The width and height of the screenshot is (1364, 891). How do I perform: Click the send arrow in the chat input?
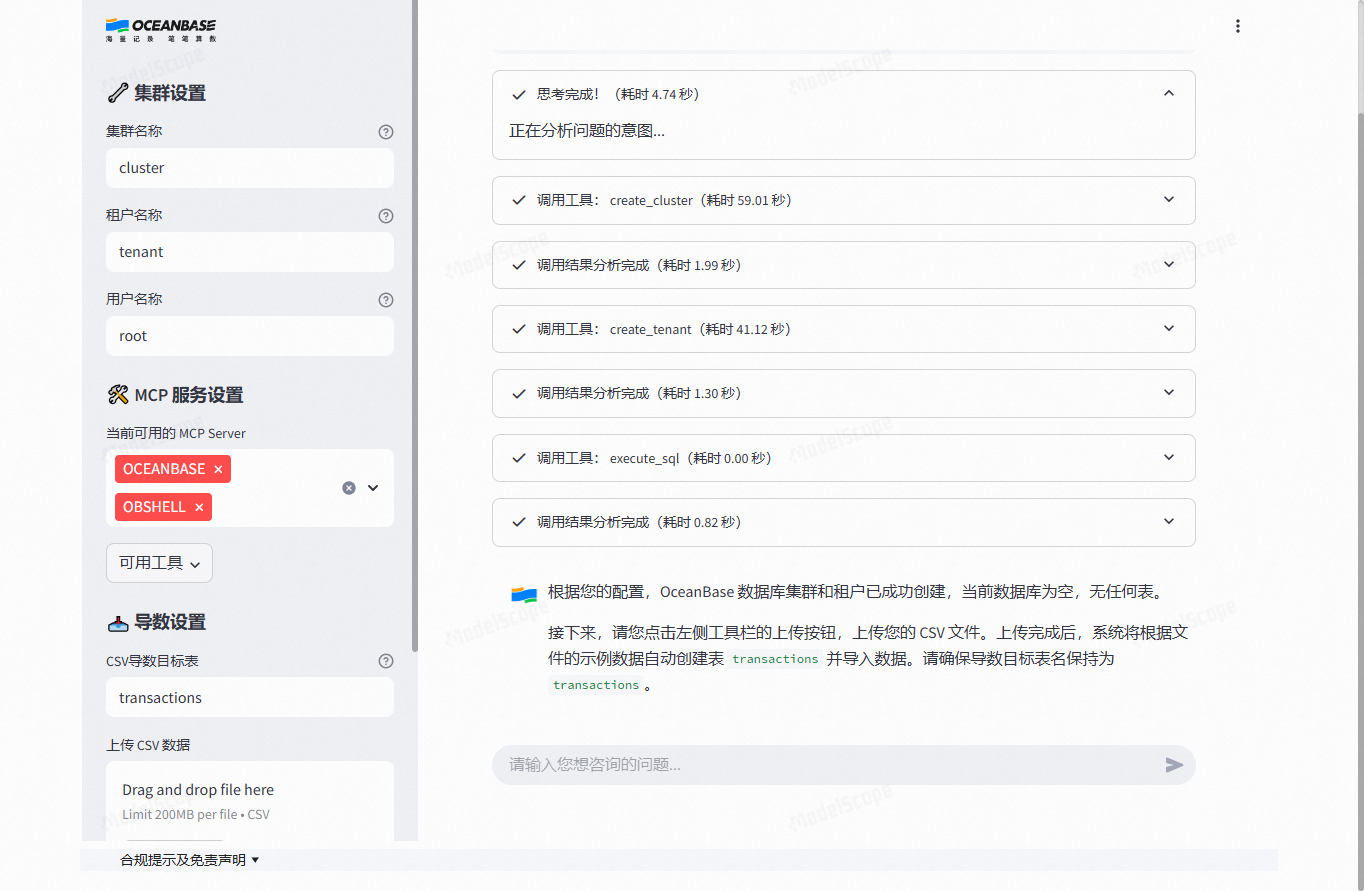tap(1174, 765)
